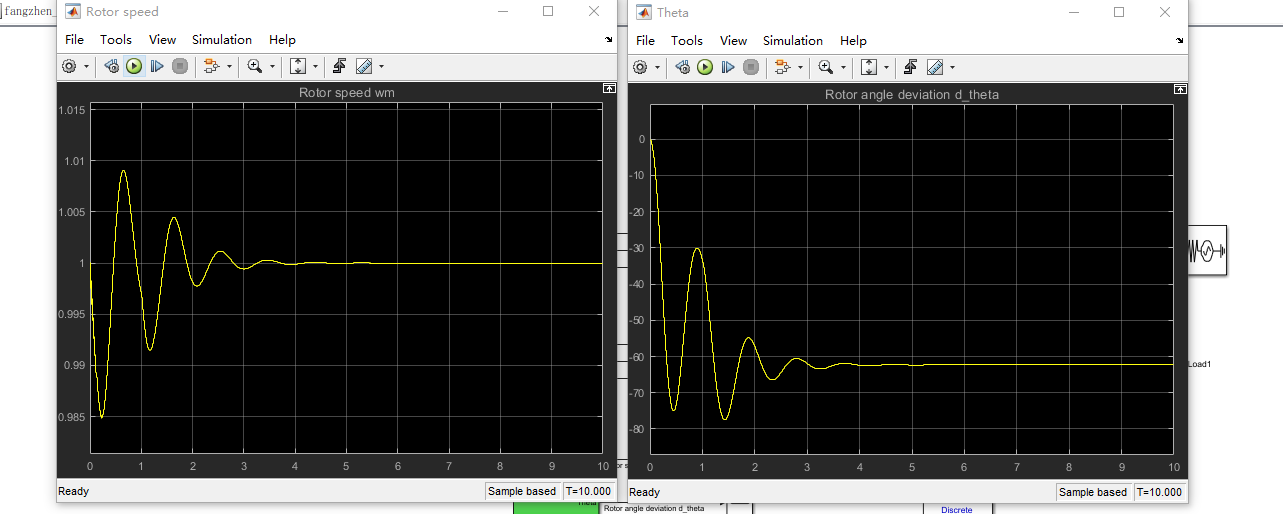Viewport: 1283px width, 514px height.
Task: Expand measurements dropdown in Theta window
Action: click(x=952, y=68)
